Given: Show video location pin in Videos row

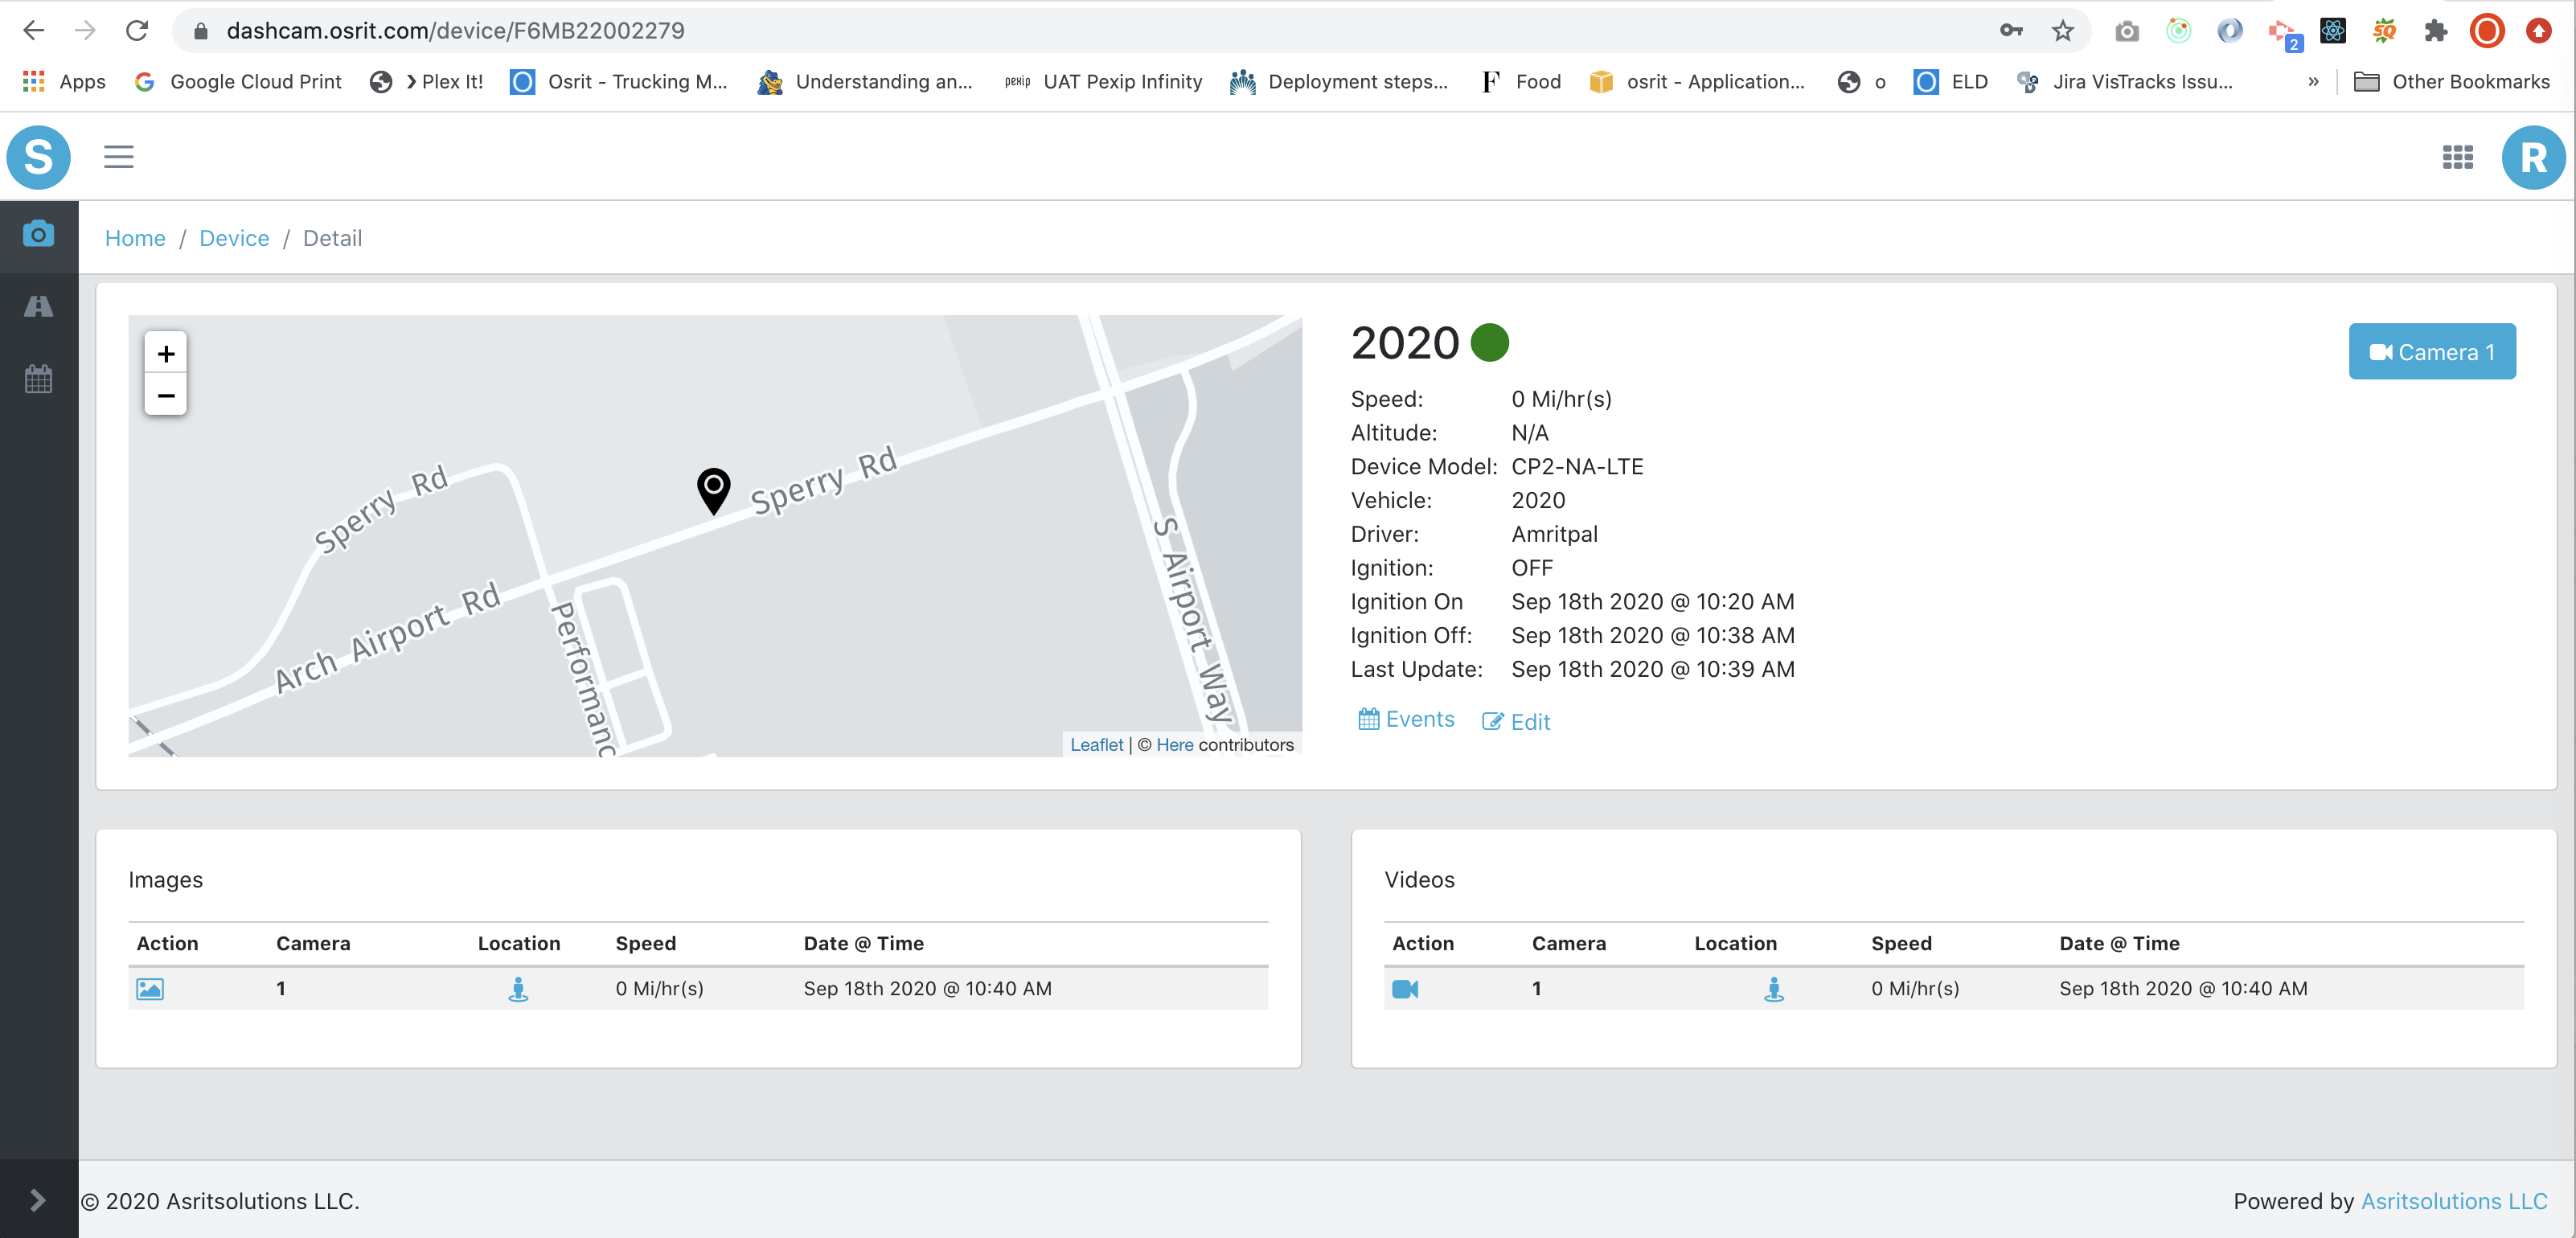Looking at the screenshot, I should point(1773,989).
